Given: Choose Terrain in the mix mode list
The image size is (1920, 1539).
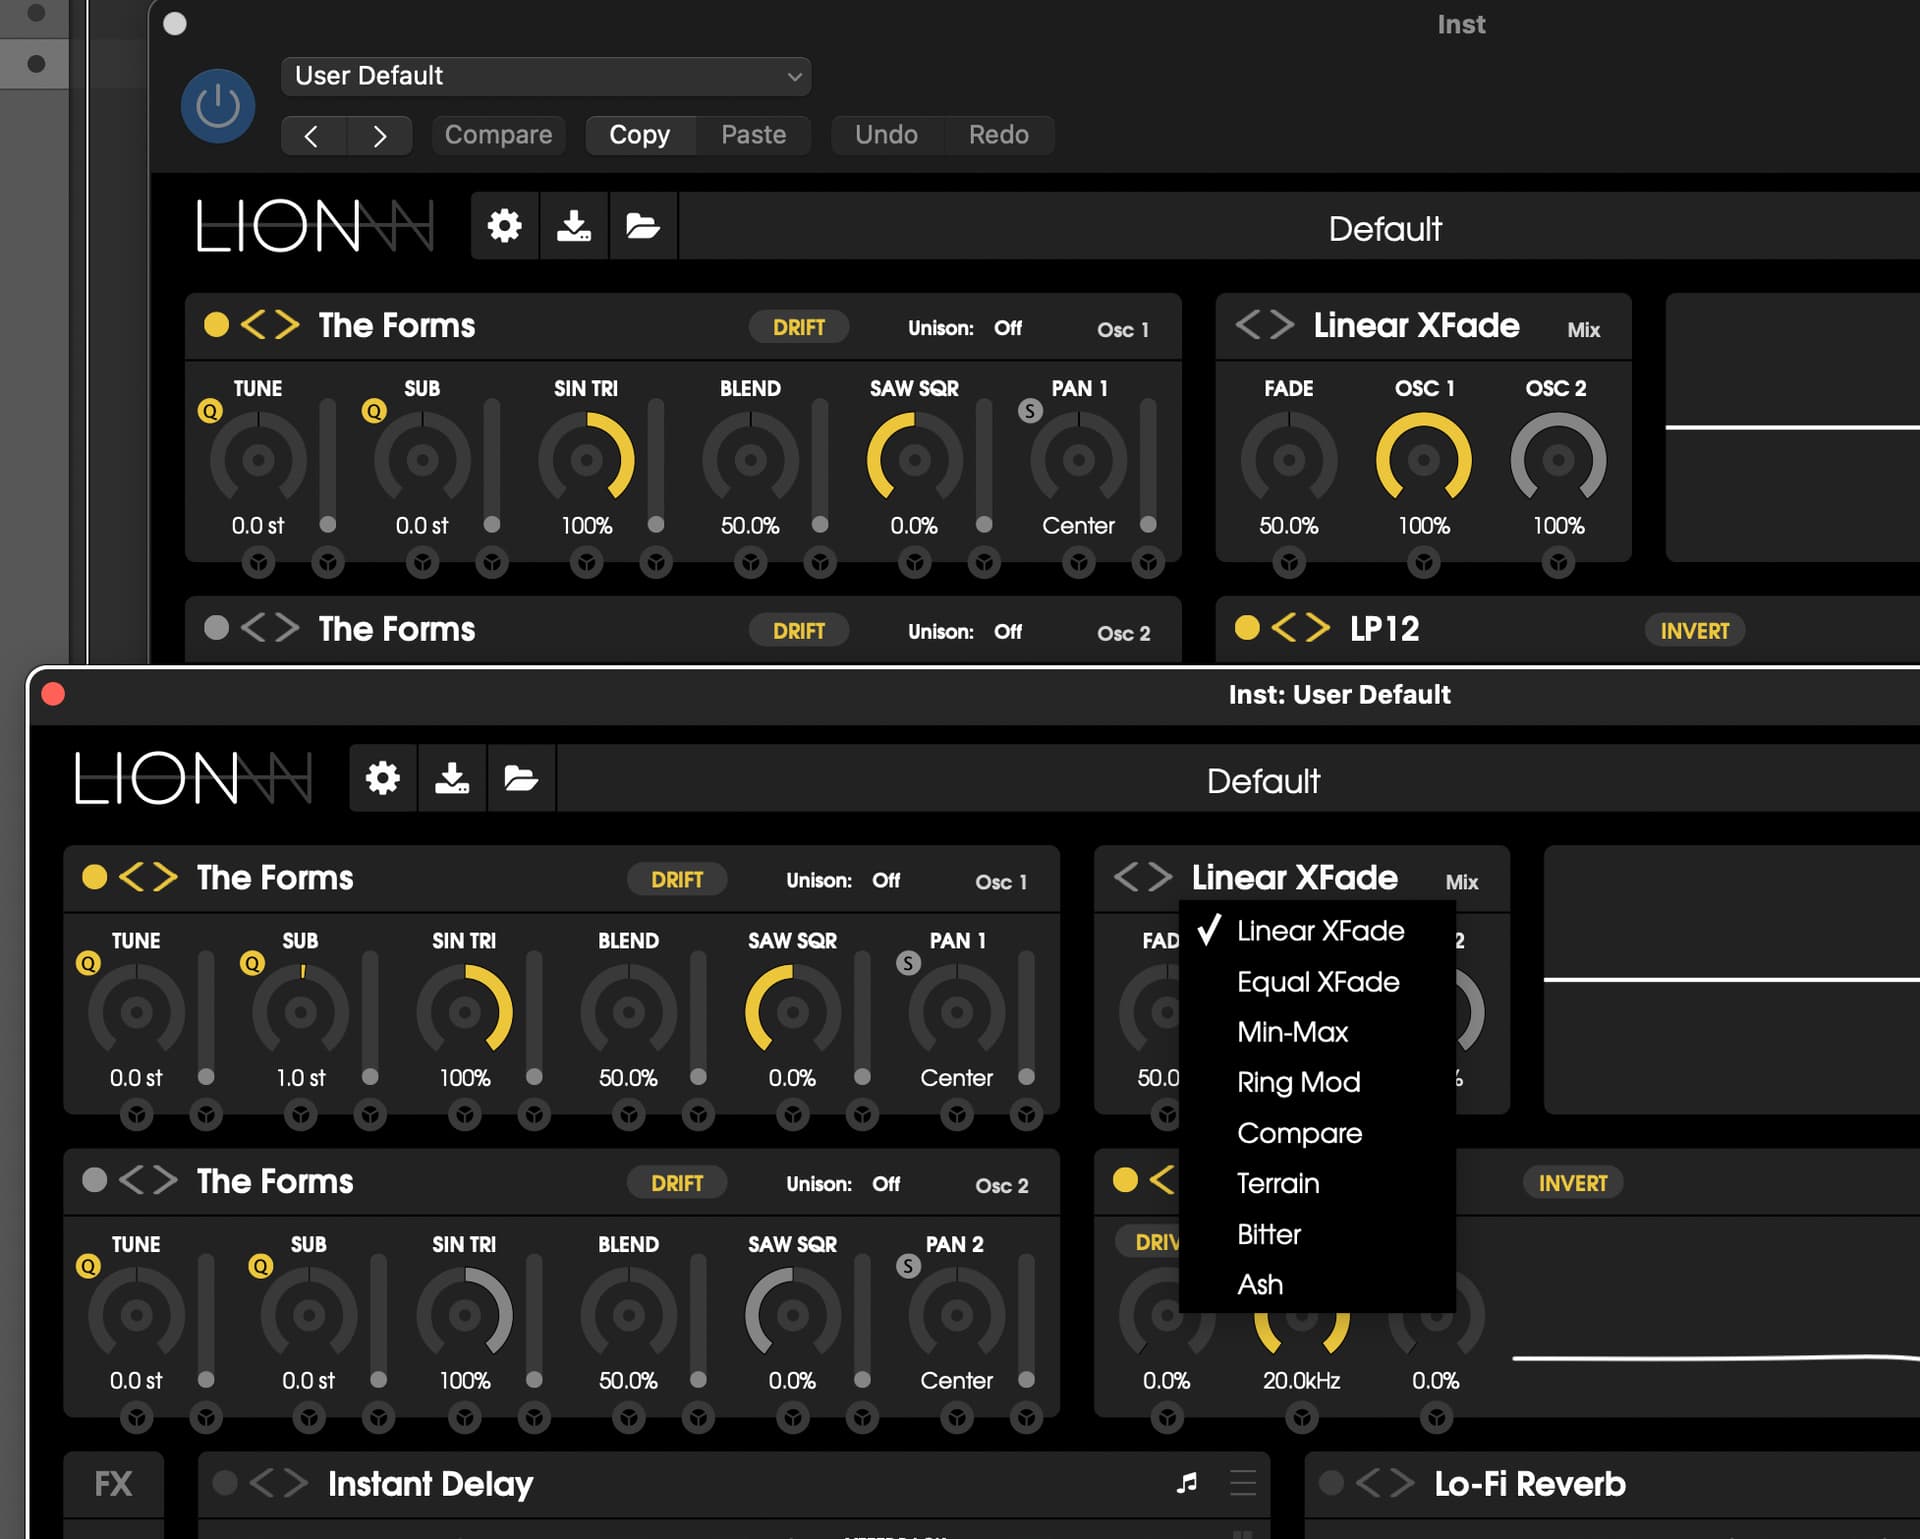Looking at the screenshot, I should [x=1278, y=1183].
